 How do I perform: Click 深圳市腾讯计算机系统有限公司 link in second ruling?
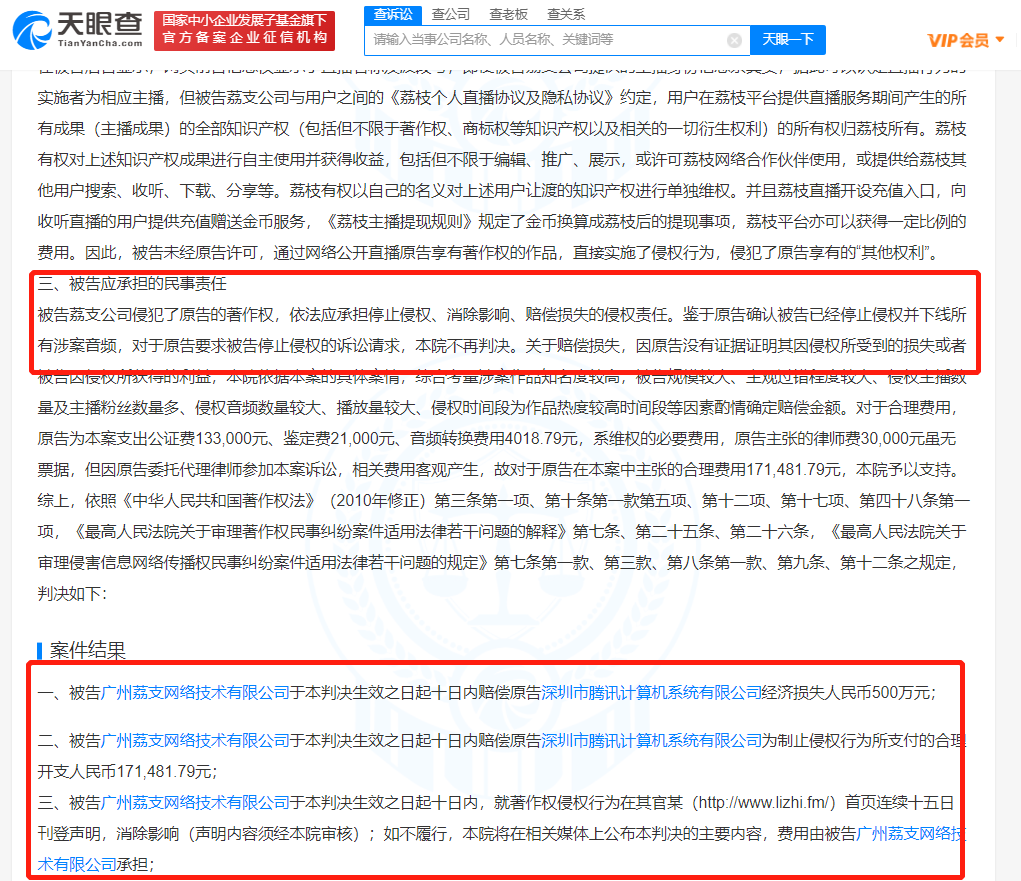click(651, 741)
